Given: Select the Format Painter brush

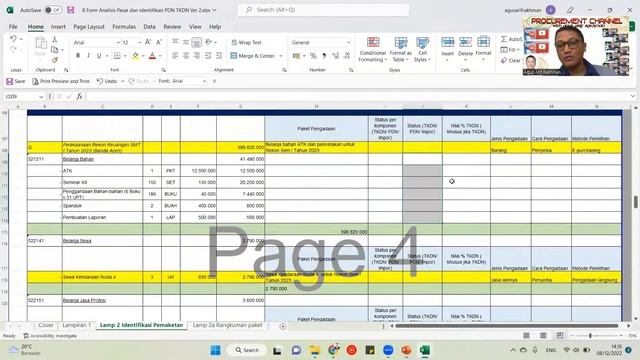Looking at the screenshot, I should click(54, 60).
